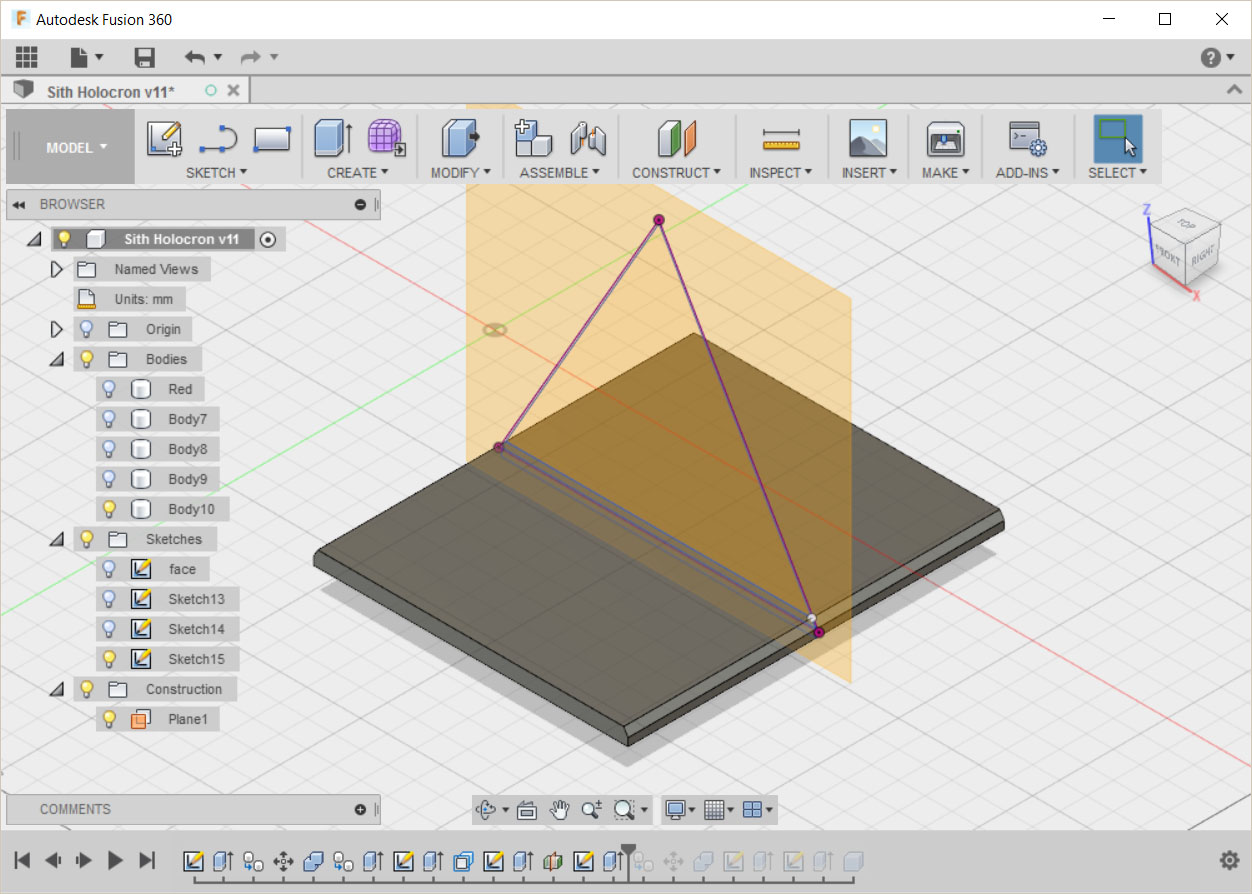This screenshot has width=1252, height=894.
Task: Click the Scripts and Add-Ins icon
Action: point(1027,139)
